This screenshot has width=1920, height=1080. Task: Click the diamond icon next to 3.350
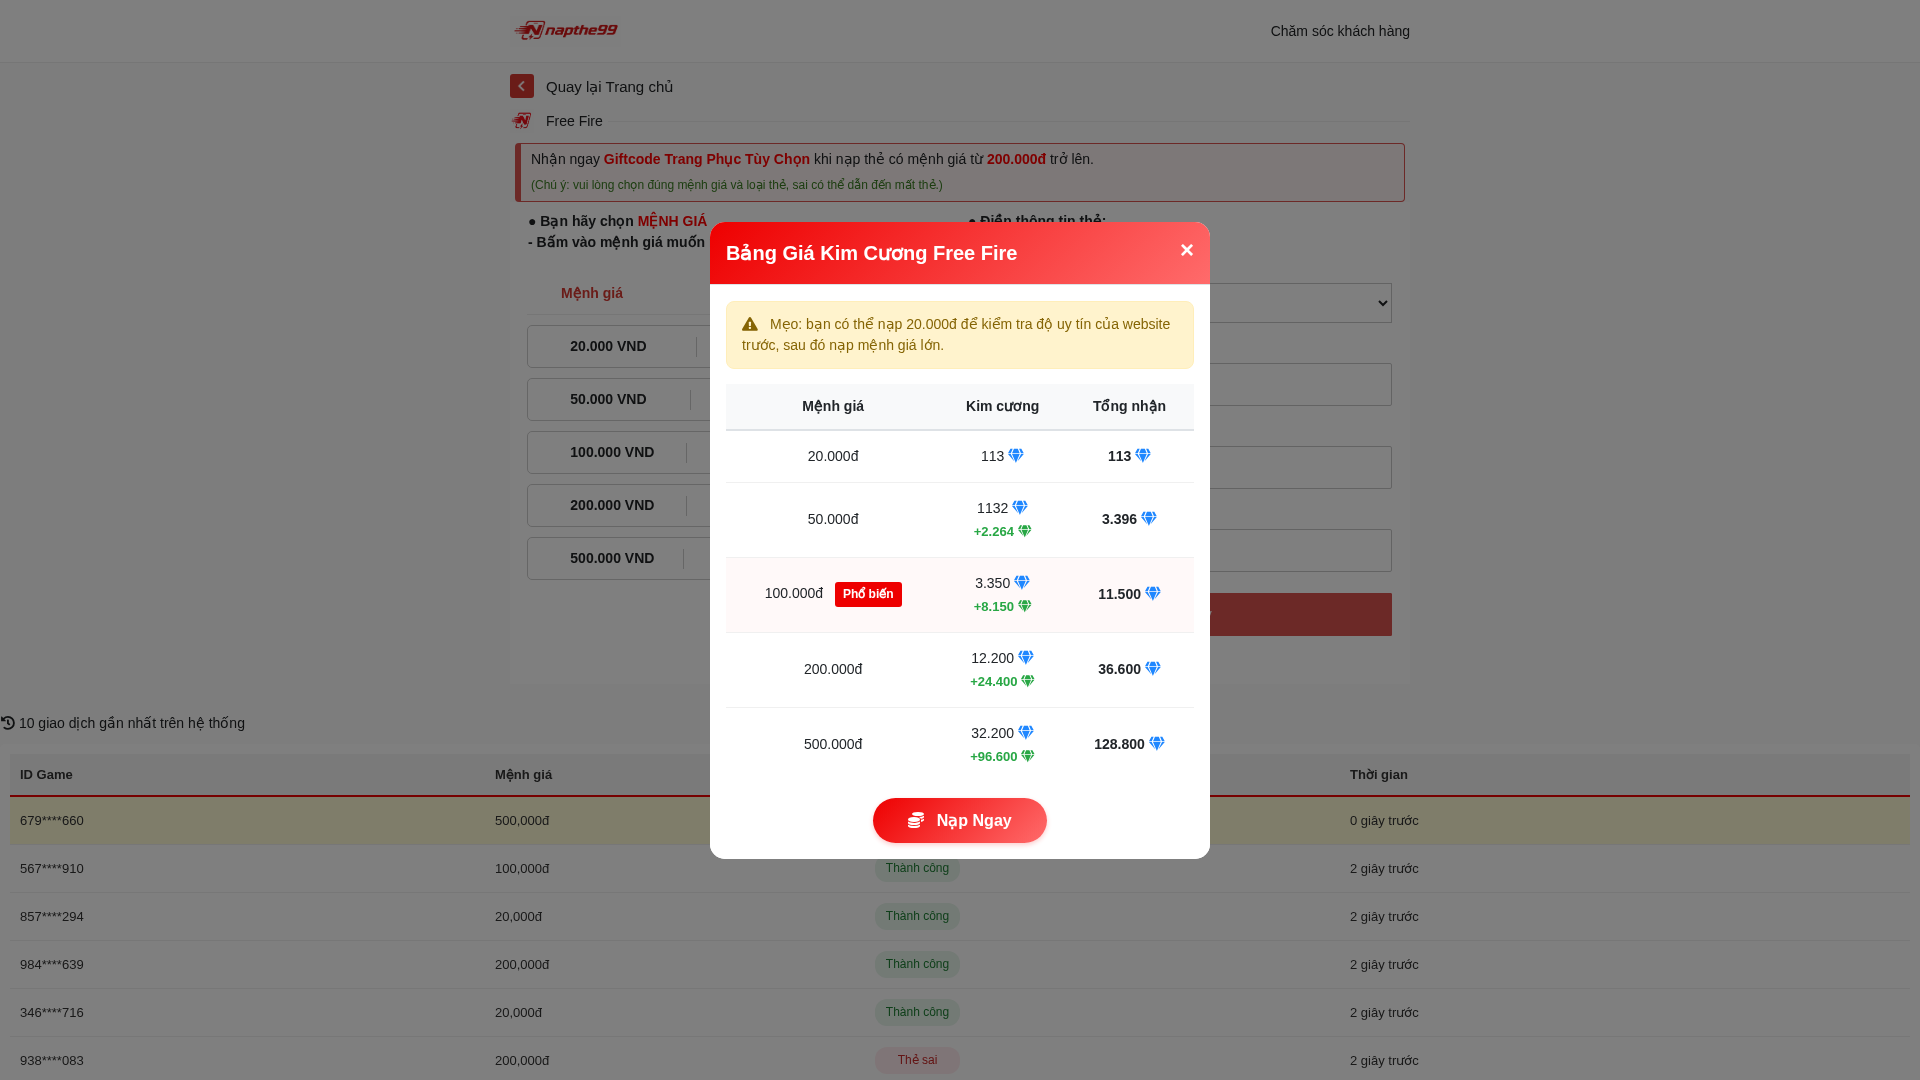pyautogui.click(x=1021, y=583)
